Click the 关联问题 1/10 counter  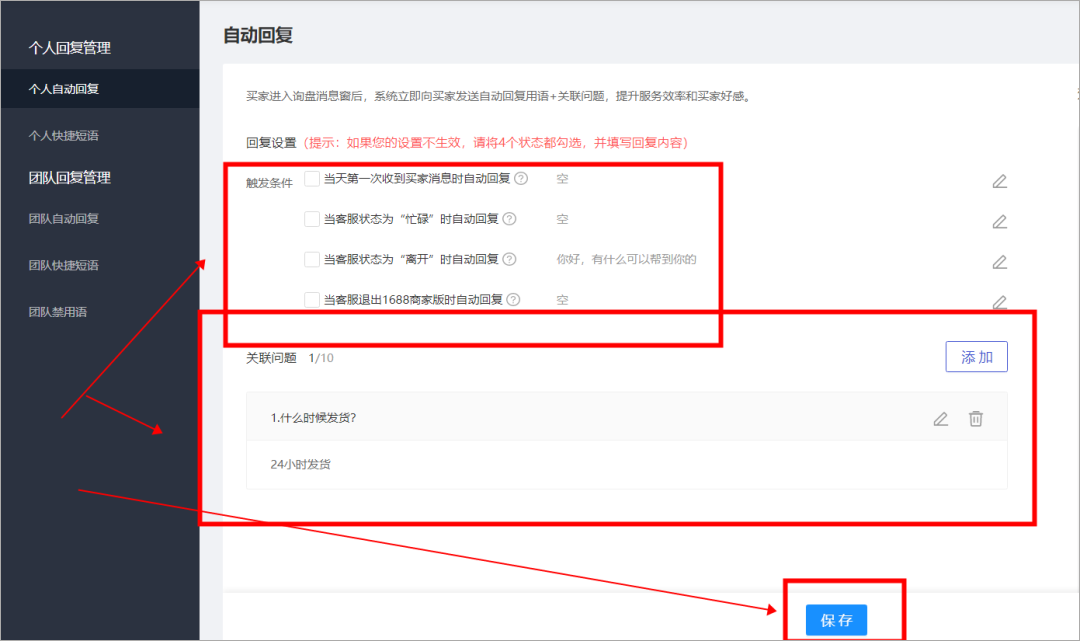pos(321,358)
